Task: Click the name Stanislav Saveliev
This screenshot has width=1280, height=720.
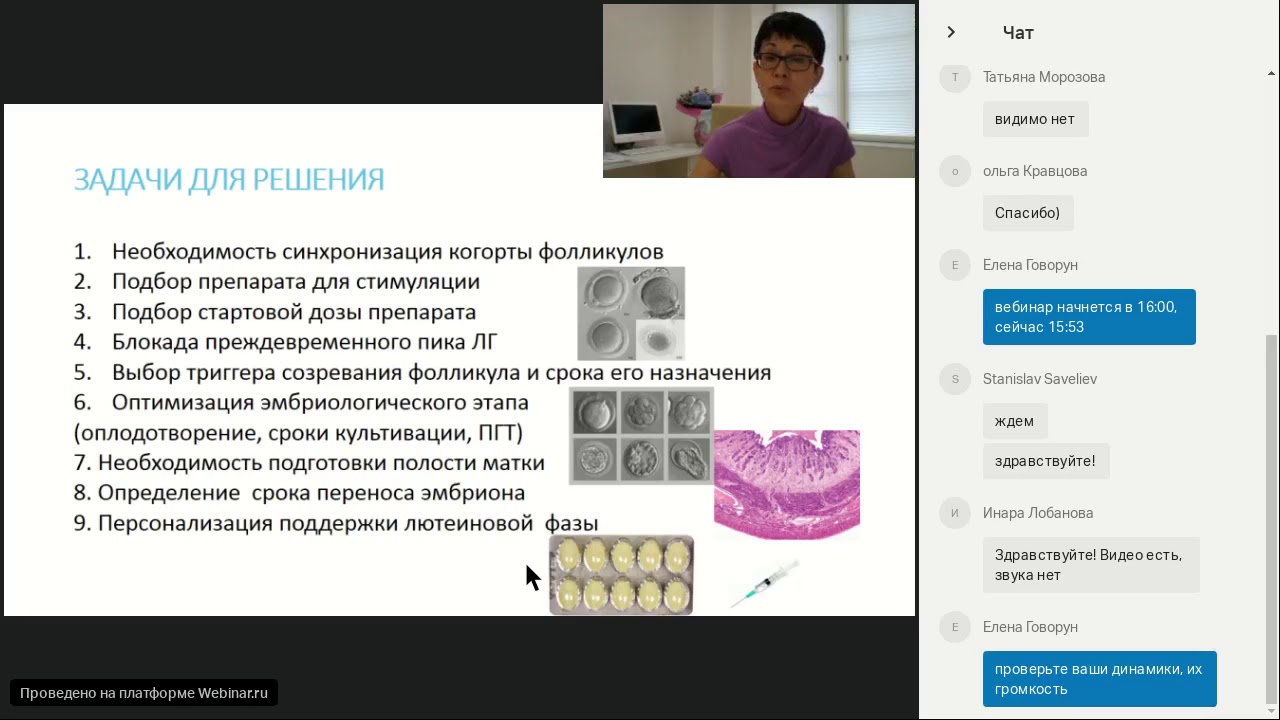Action: click(1040, 379)
